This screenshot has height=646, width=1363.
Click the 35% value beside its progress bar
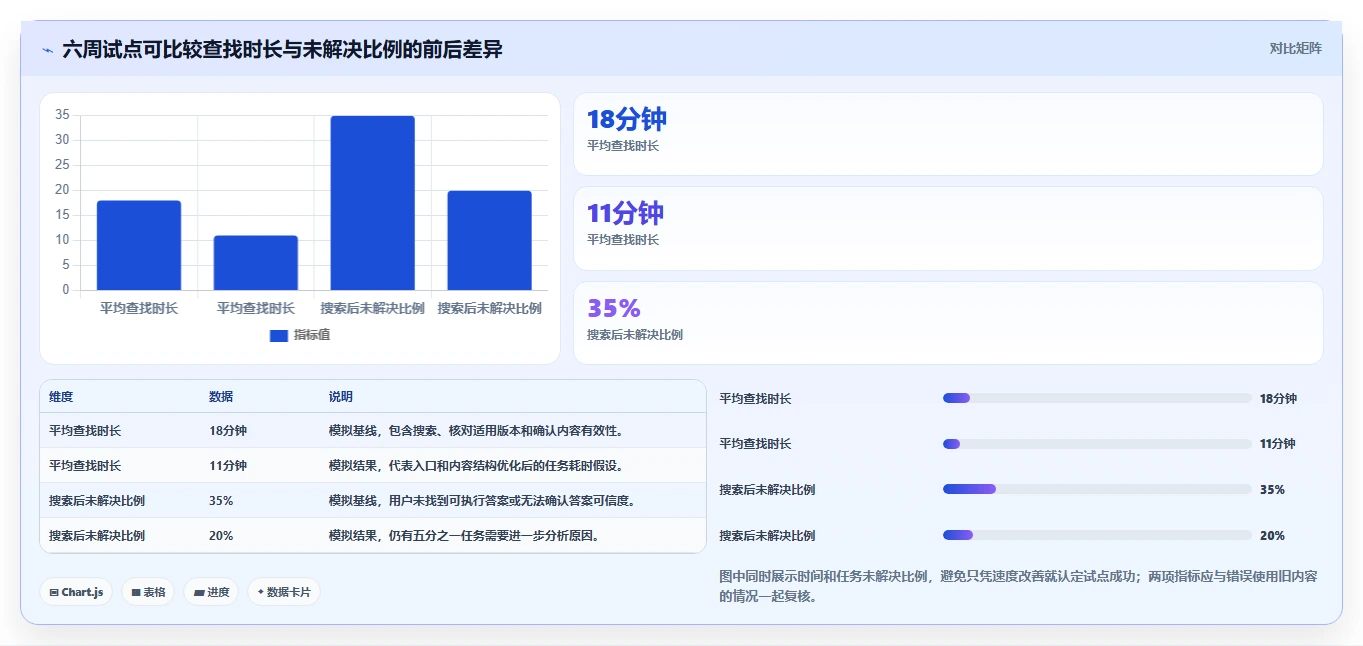pyautogui.click(x=1272, y=490)
